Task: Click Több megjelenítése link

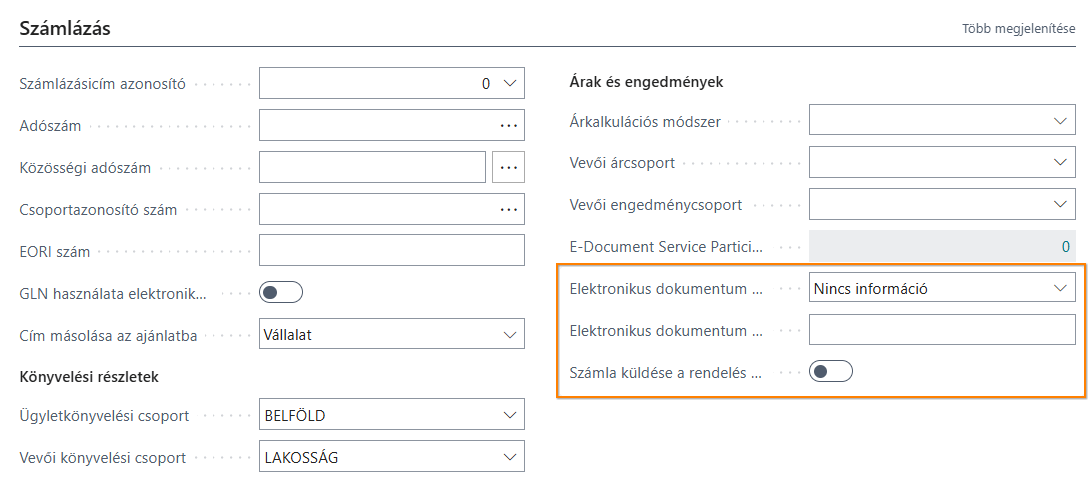Action: tap(1018, 29)
